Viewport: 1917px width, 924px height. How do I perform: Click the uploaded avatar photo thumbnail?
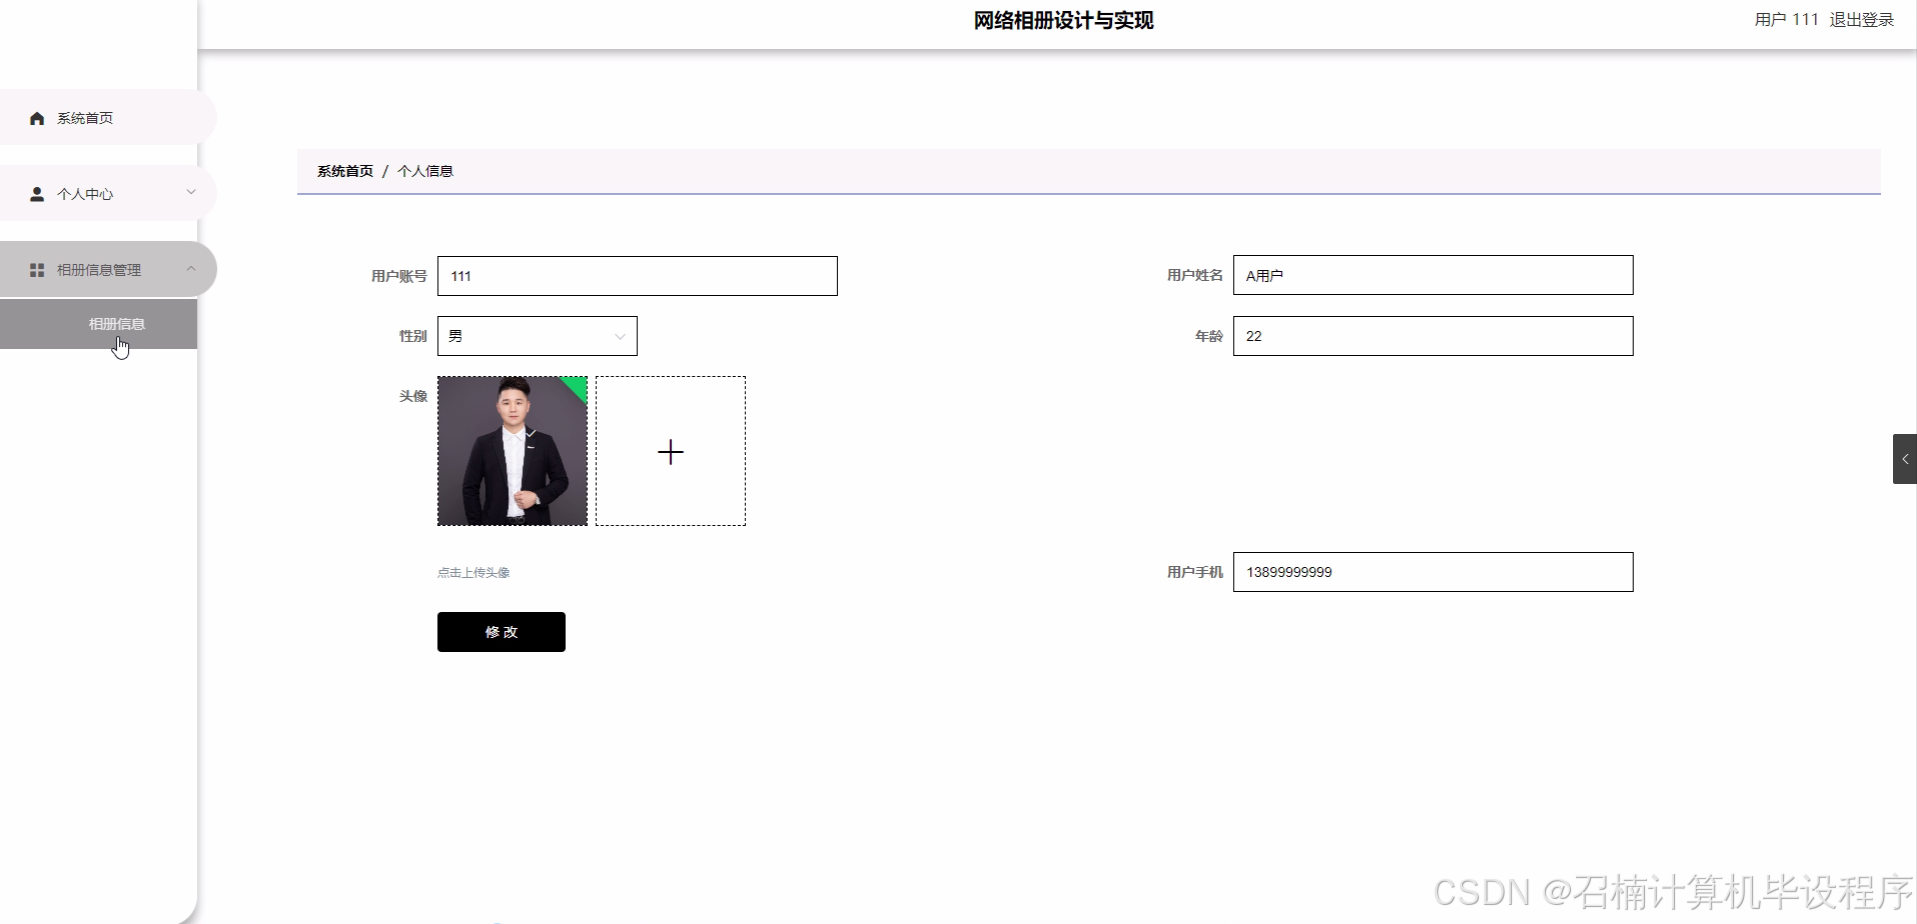(x=511, y=451)
